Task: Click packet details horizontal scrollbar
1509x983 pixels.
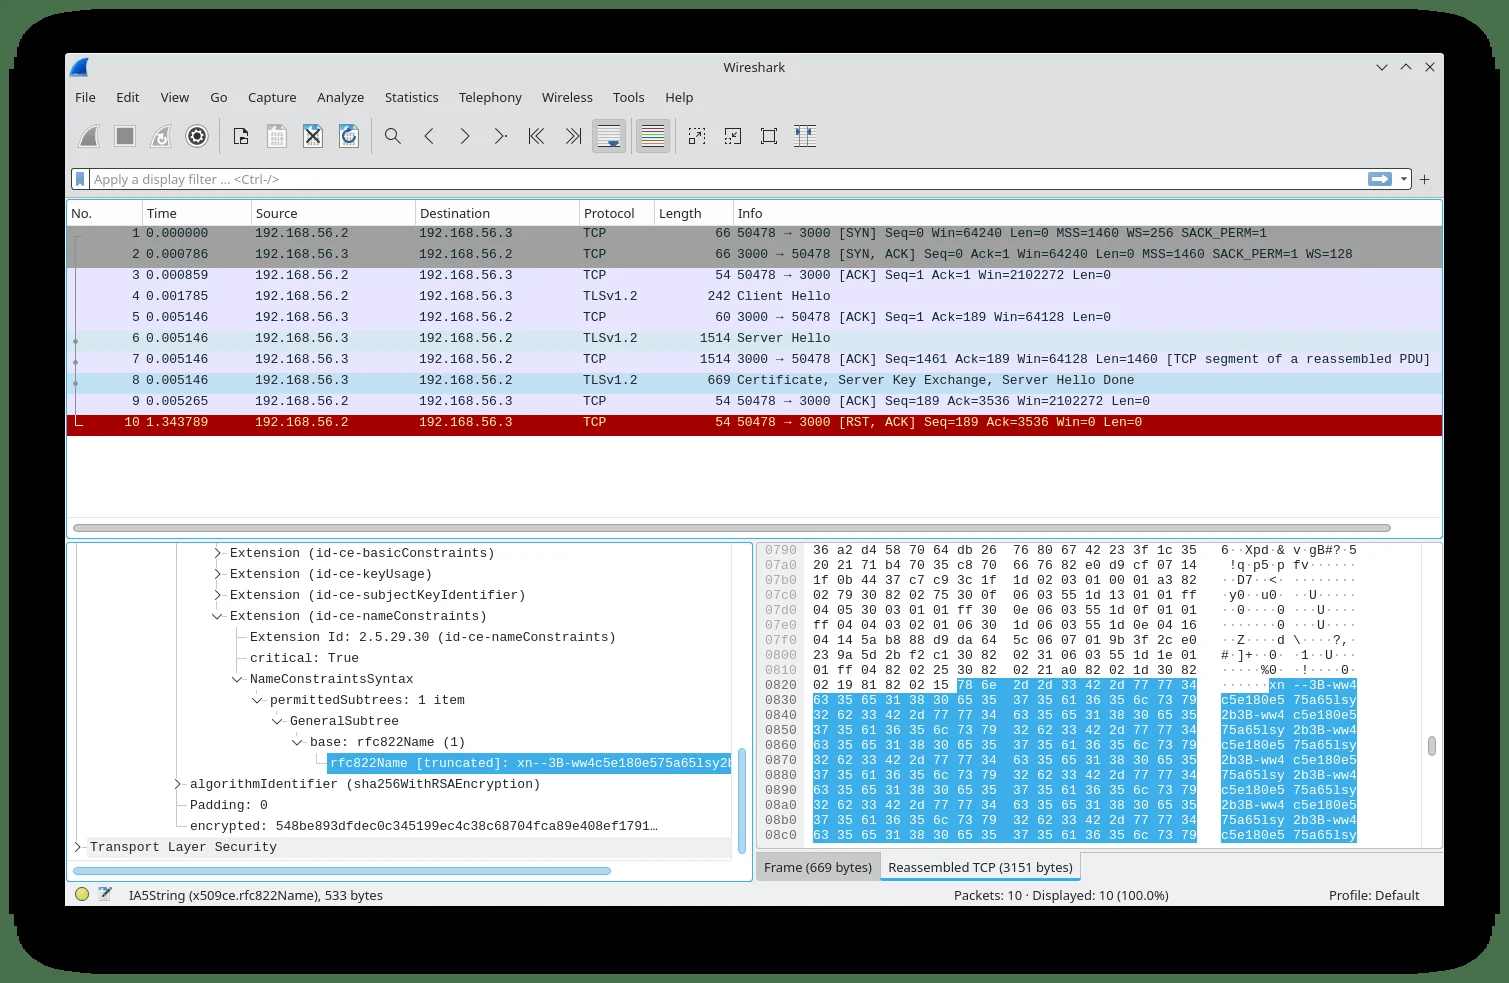Action: [342, 871]
